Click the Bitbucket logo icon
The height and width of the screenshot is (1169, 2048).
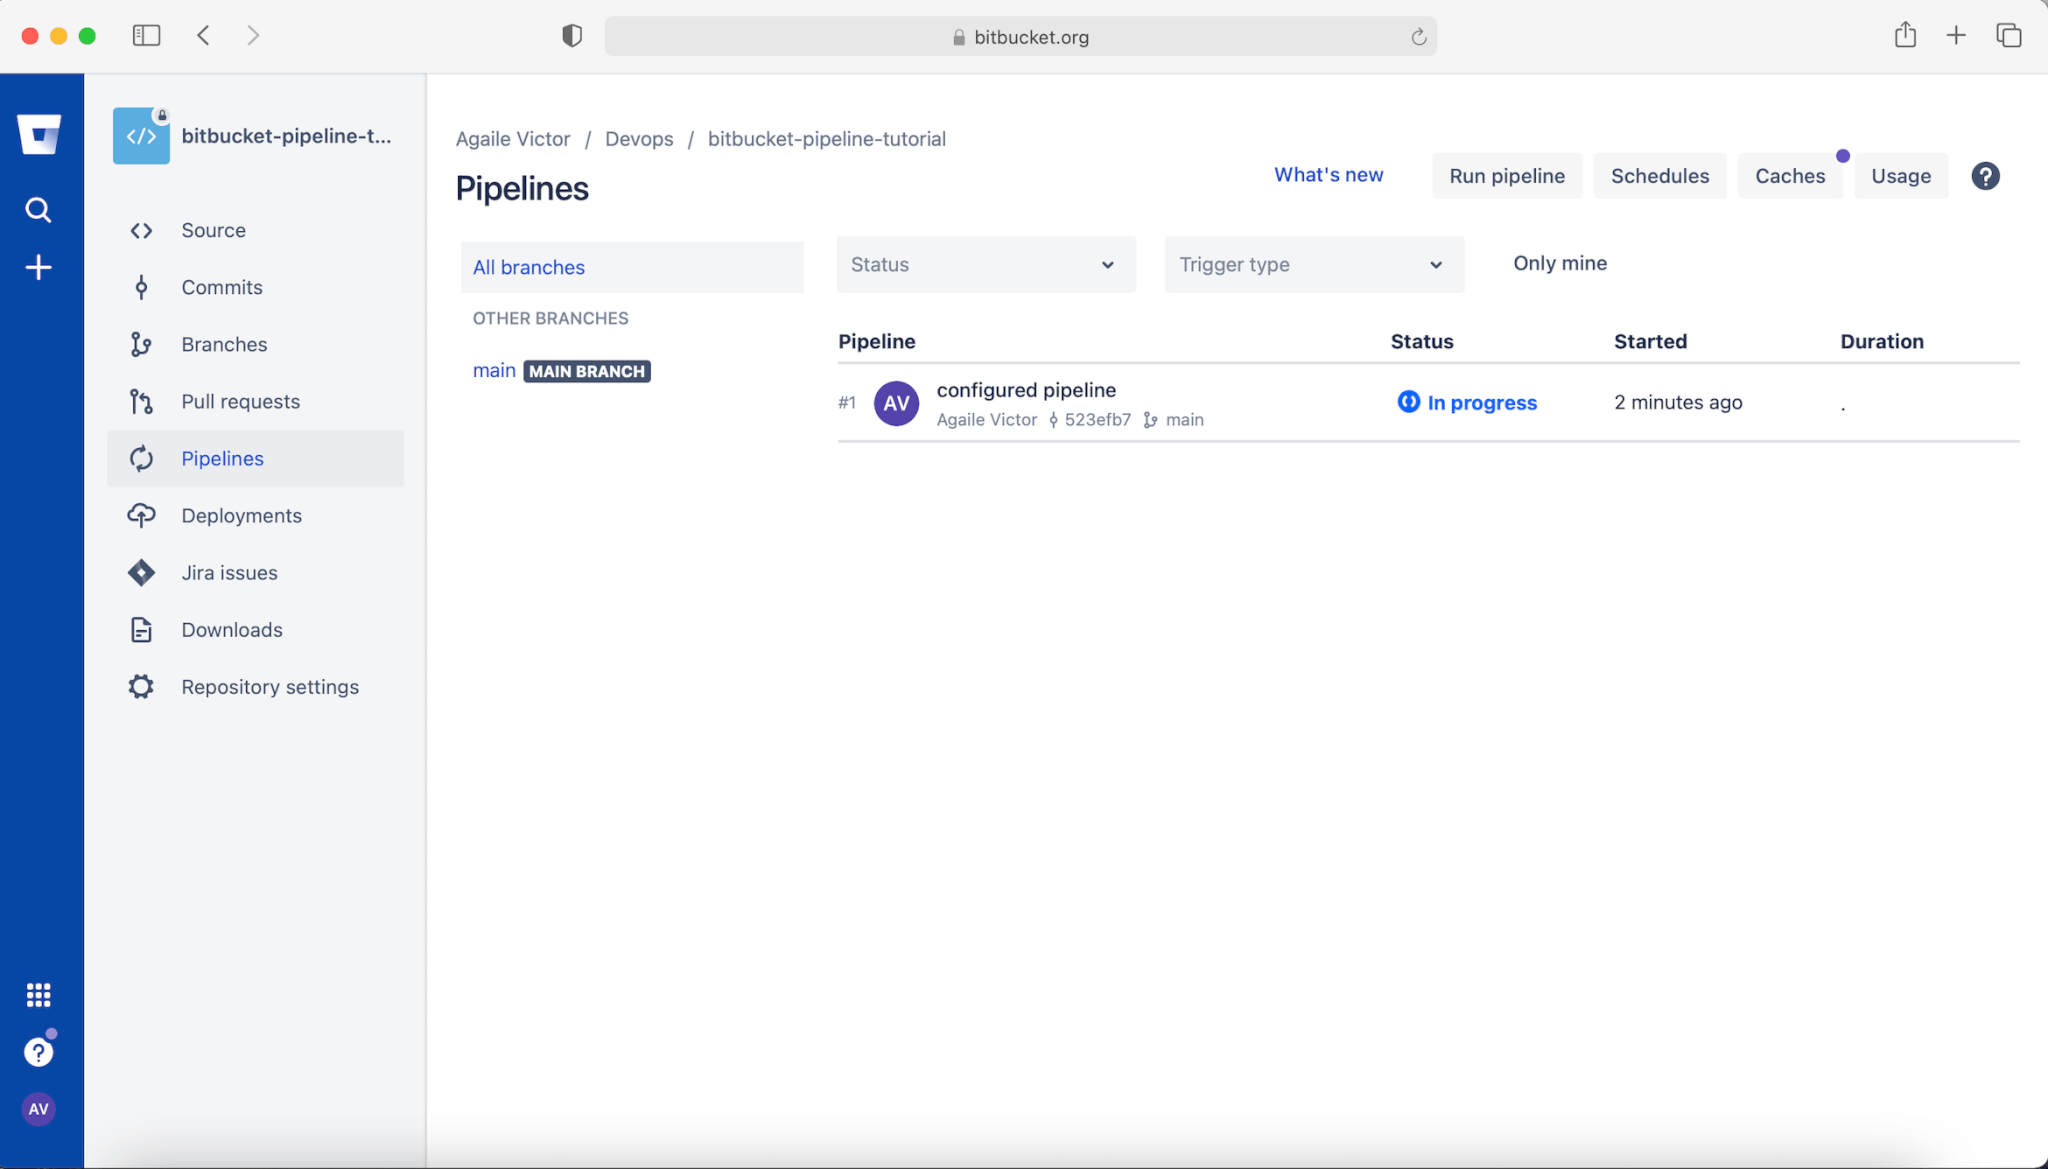[39, 134]
